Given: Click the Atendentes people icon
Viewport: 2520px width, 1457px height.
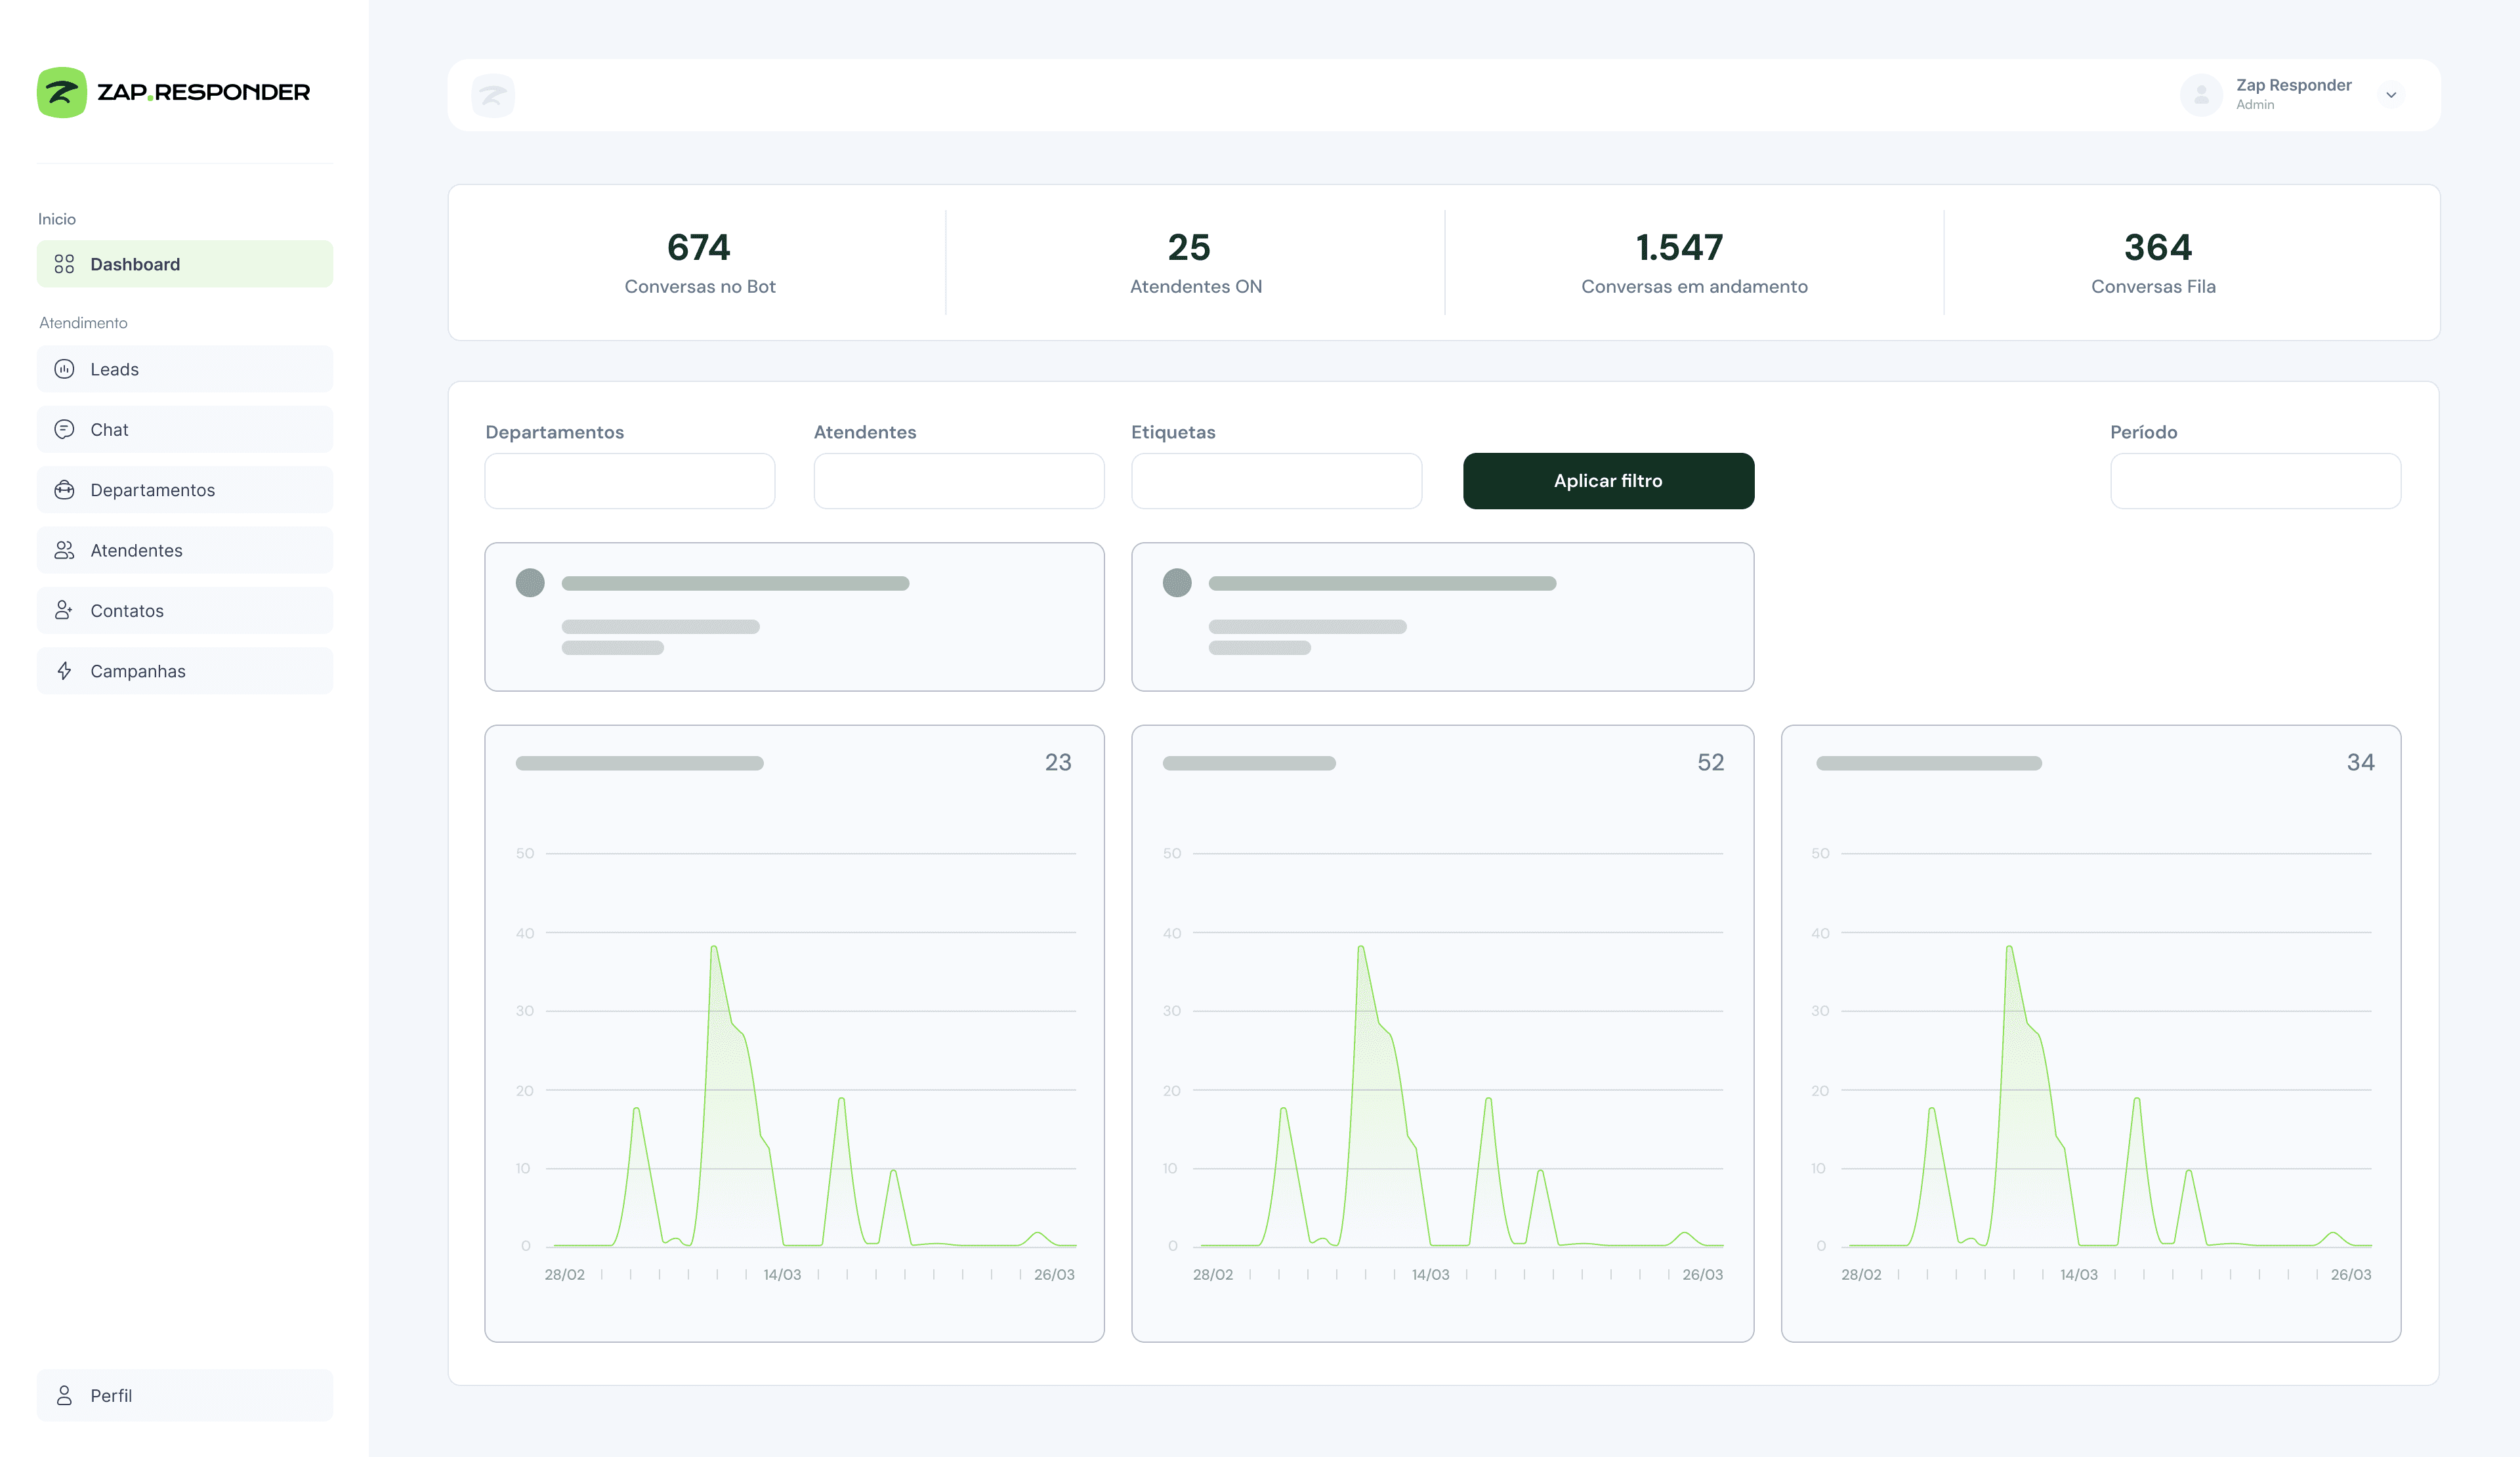Looking at the screenshot, I should point(64,550).
